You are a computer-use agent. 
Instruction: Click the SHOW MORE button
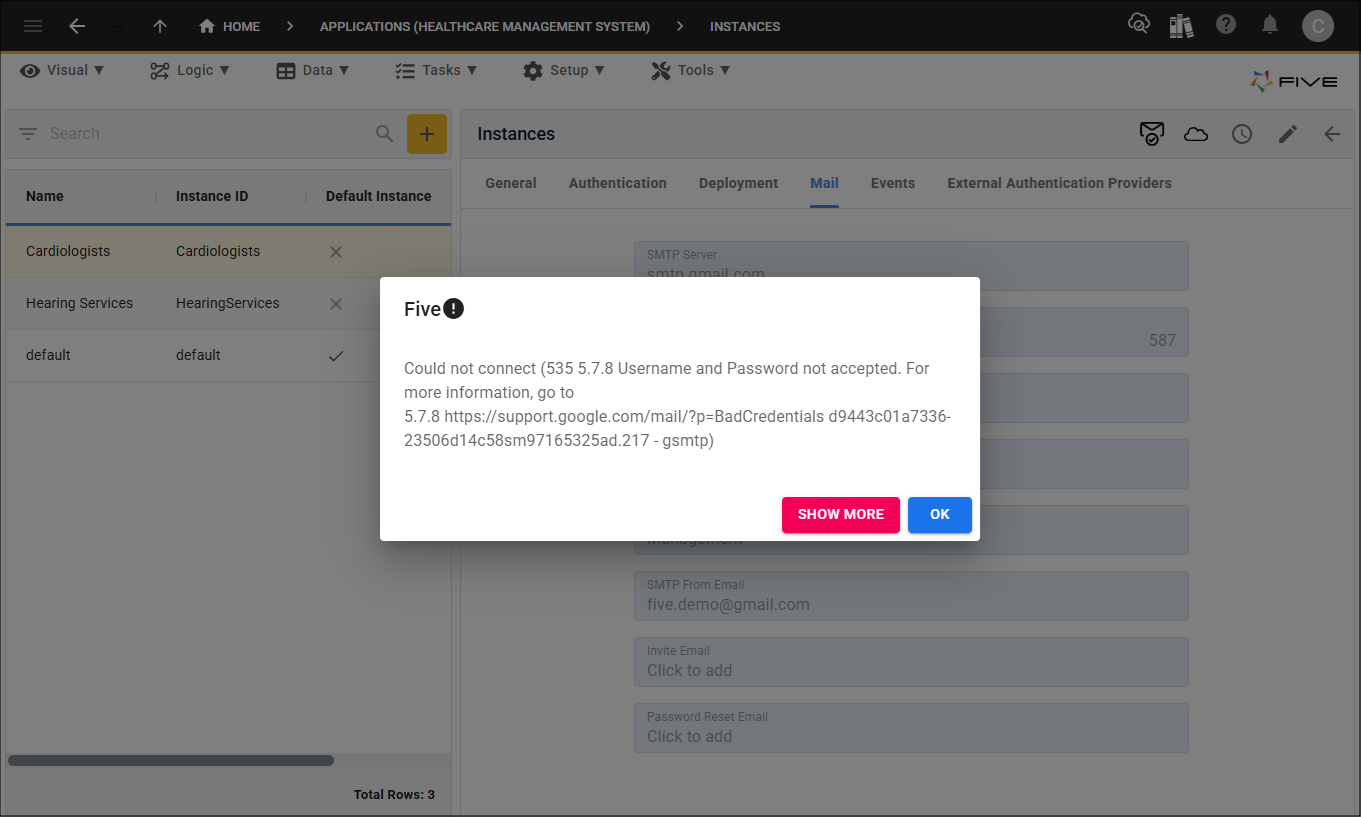coord(840,514)
